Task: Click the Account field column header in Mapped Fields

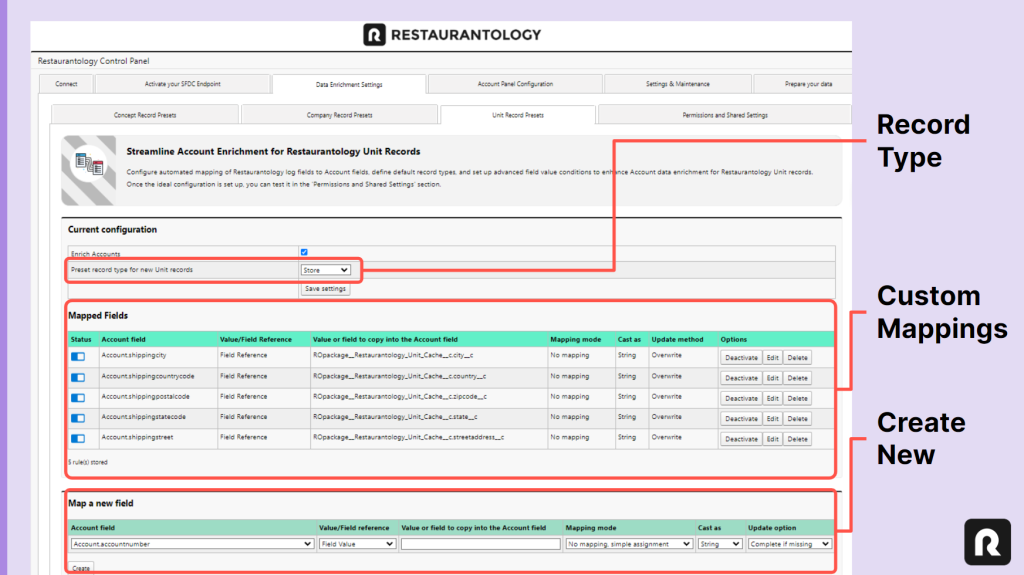Action: click(123, 339)
